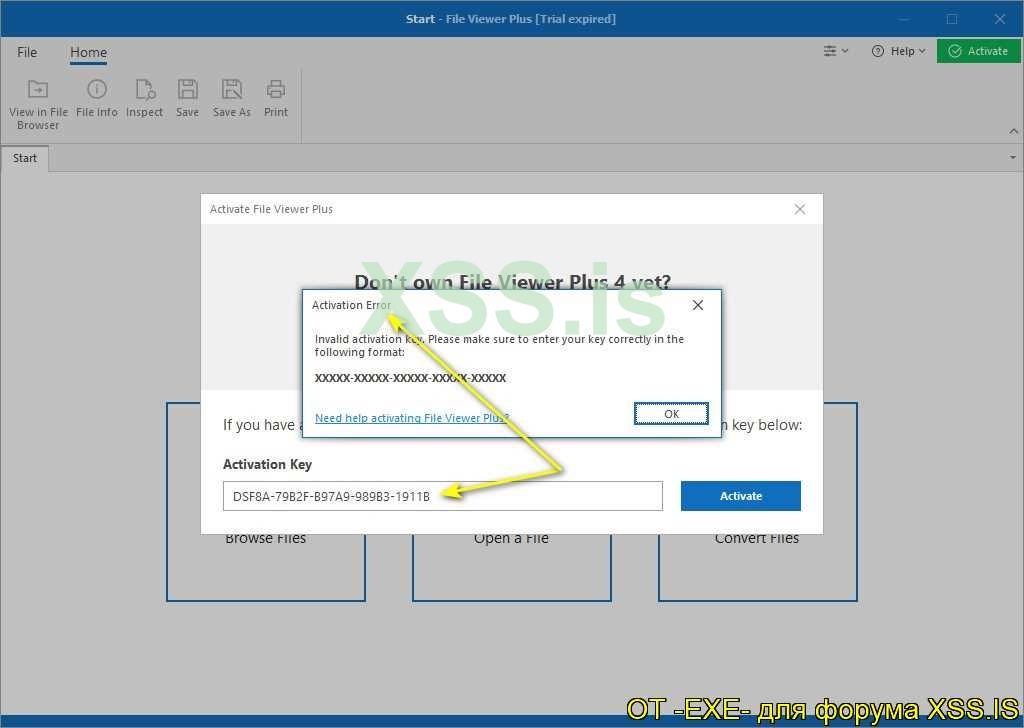Click the Help question mark icon
The image size is (1024, 728).
878,51
